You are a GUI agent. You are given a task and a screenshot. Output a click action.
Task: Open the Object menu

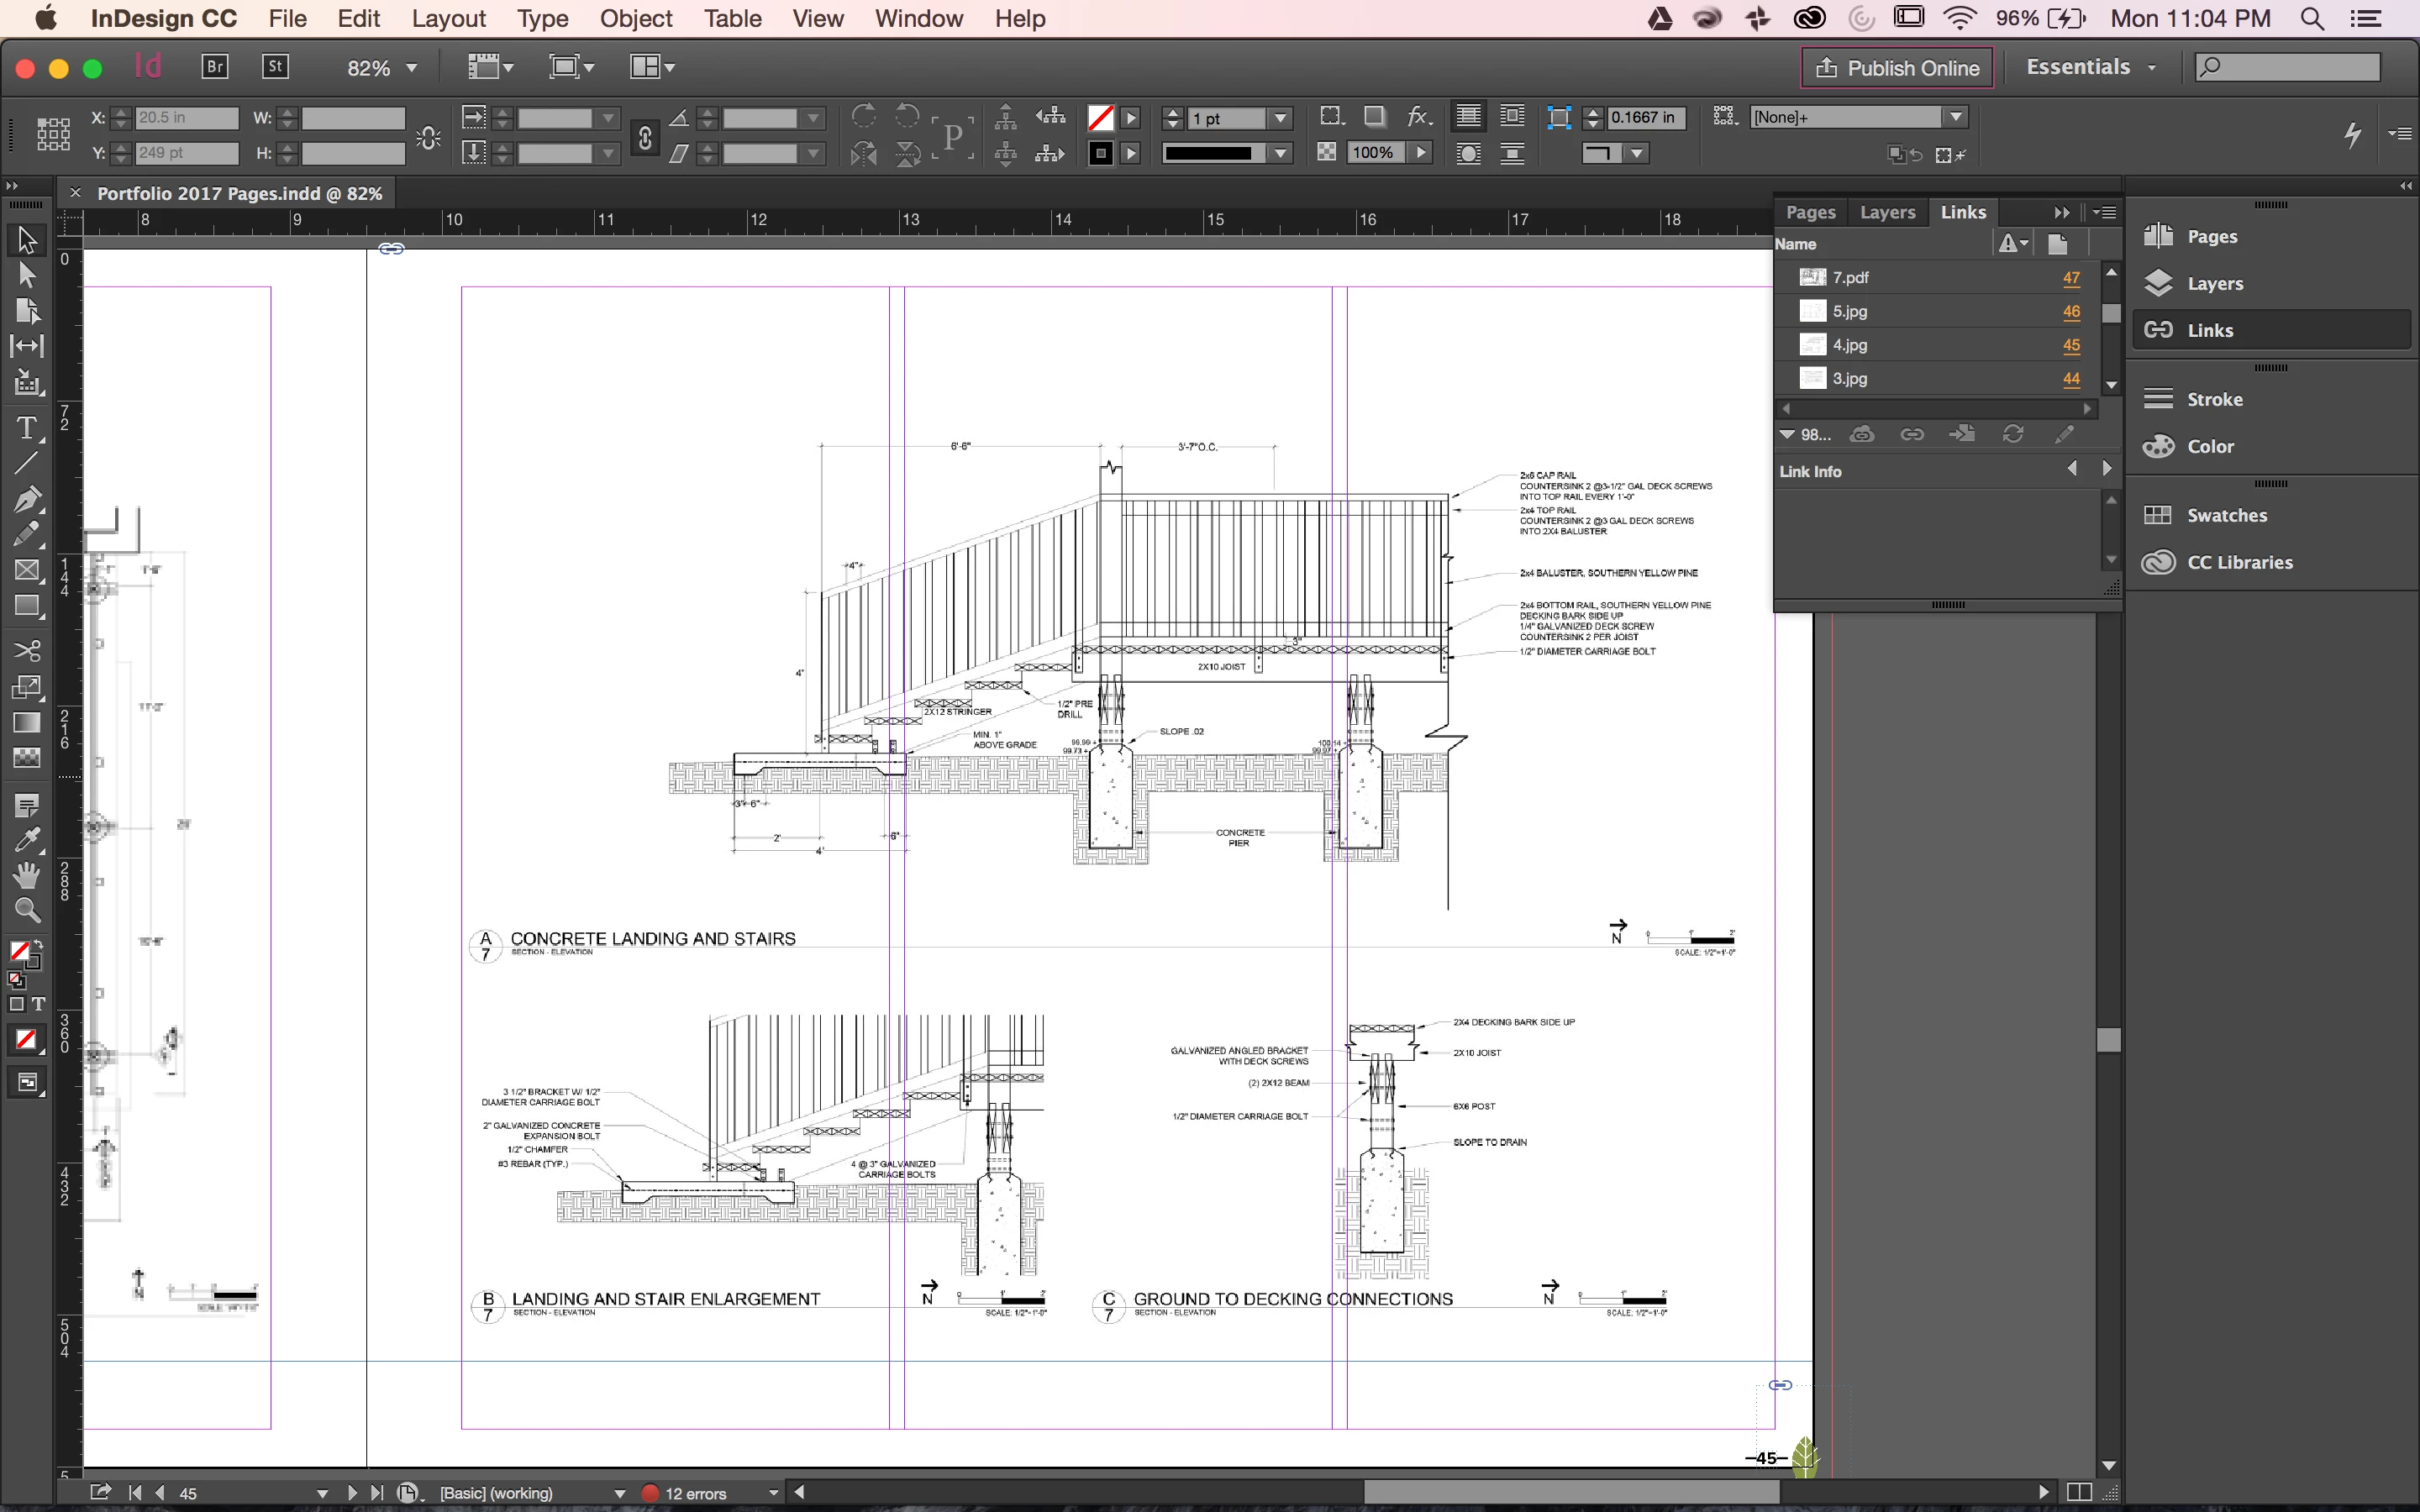coord(636,18)
